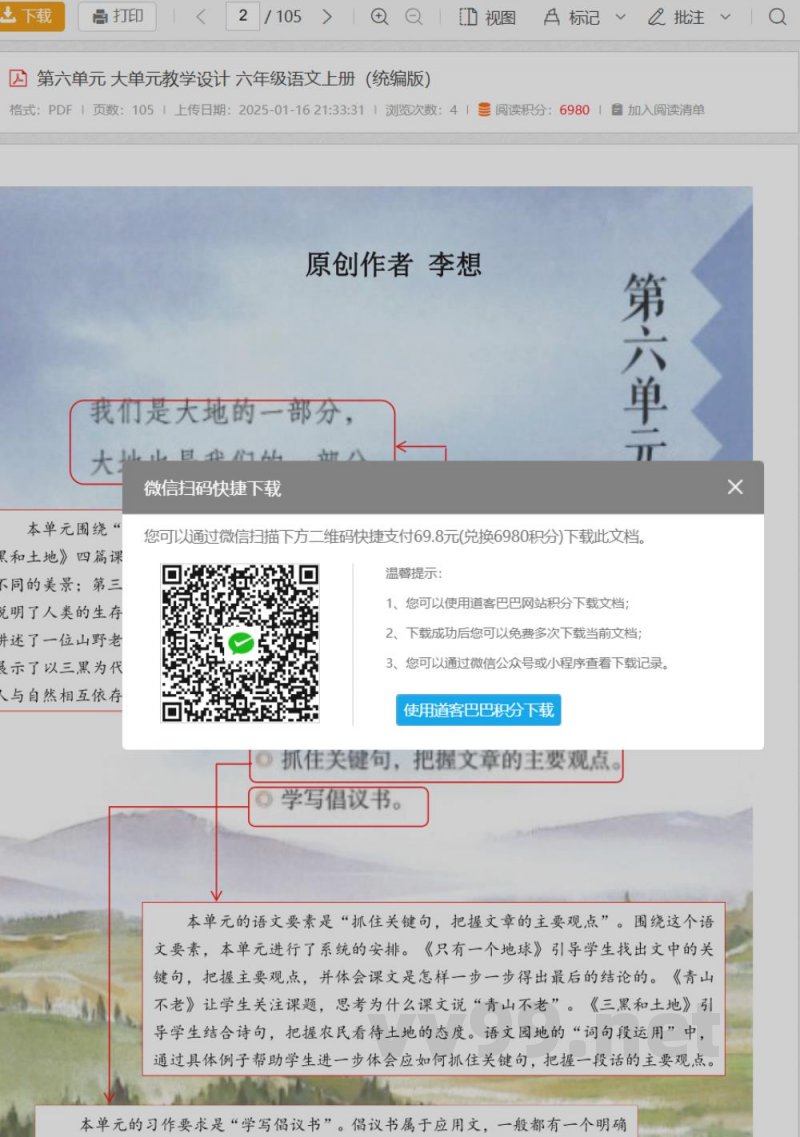
Task: Select the 批注 annotation pen icon
Action: point(655,17)
